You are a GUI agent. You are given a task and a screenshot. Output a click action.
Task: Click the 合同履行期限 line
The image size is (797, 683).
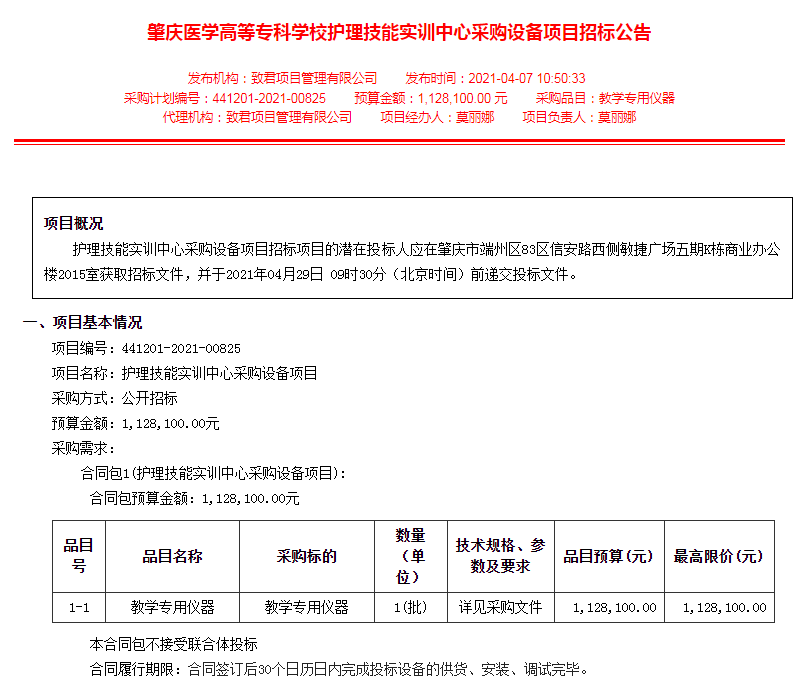[x=339, y=669]
